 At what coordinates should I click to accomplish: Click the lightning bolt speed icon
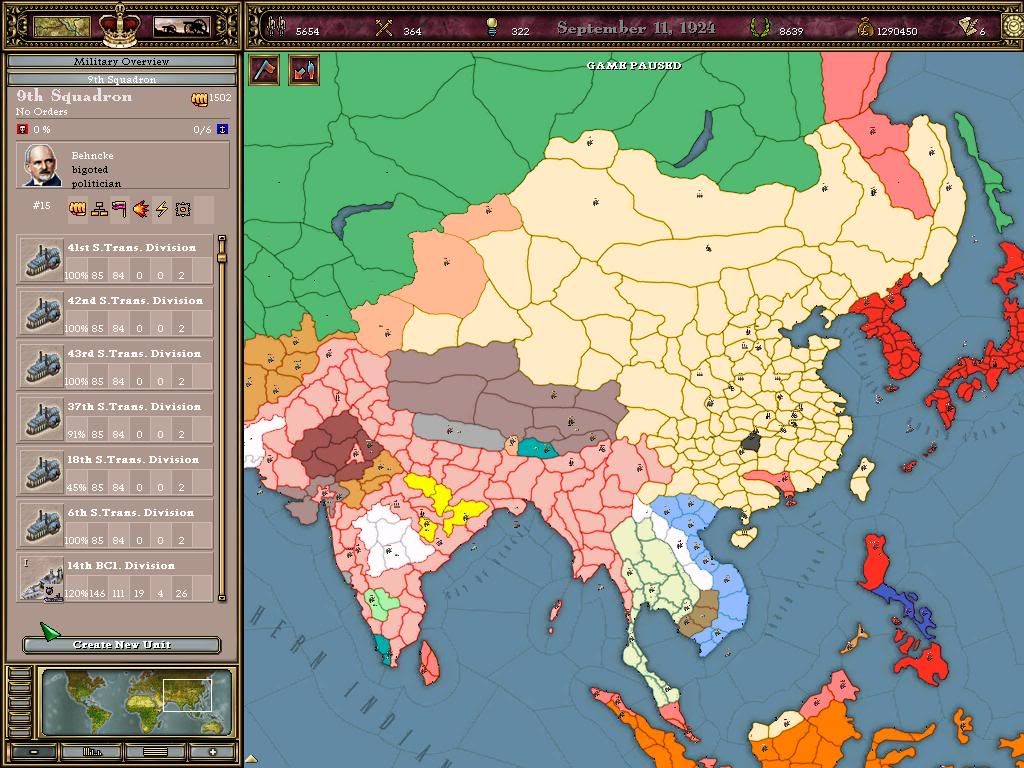[161, 209]
